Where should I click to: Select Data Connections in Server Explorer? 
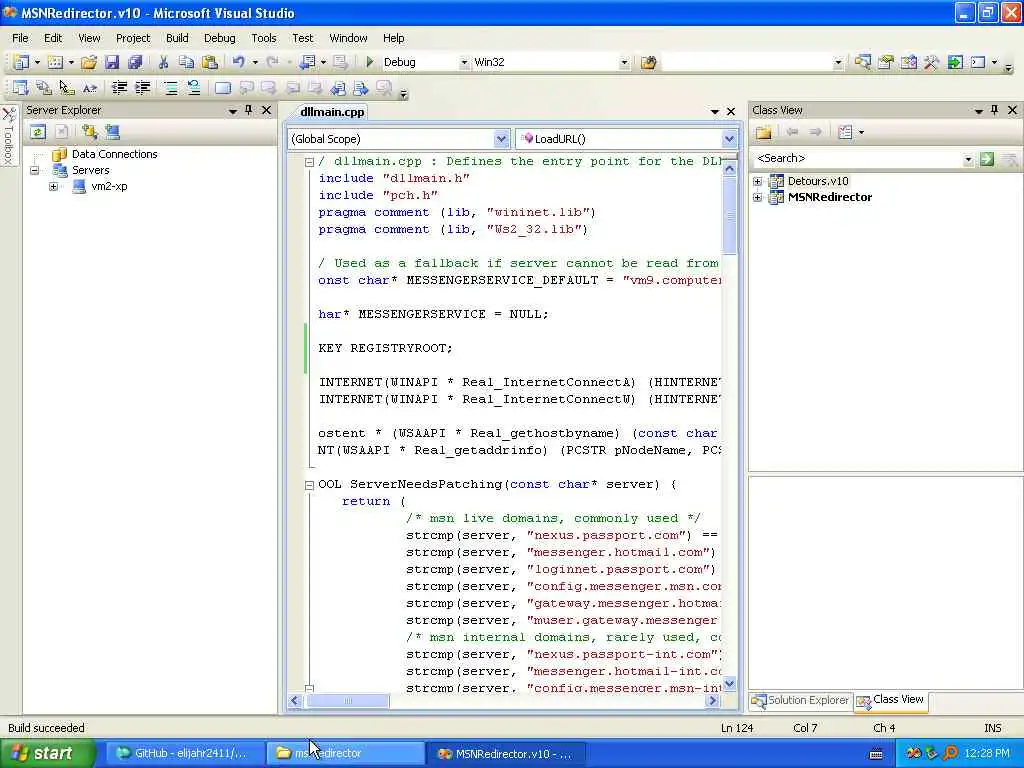(114, 154)
